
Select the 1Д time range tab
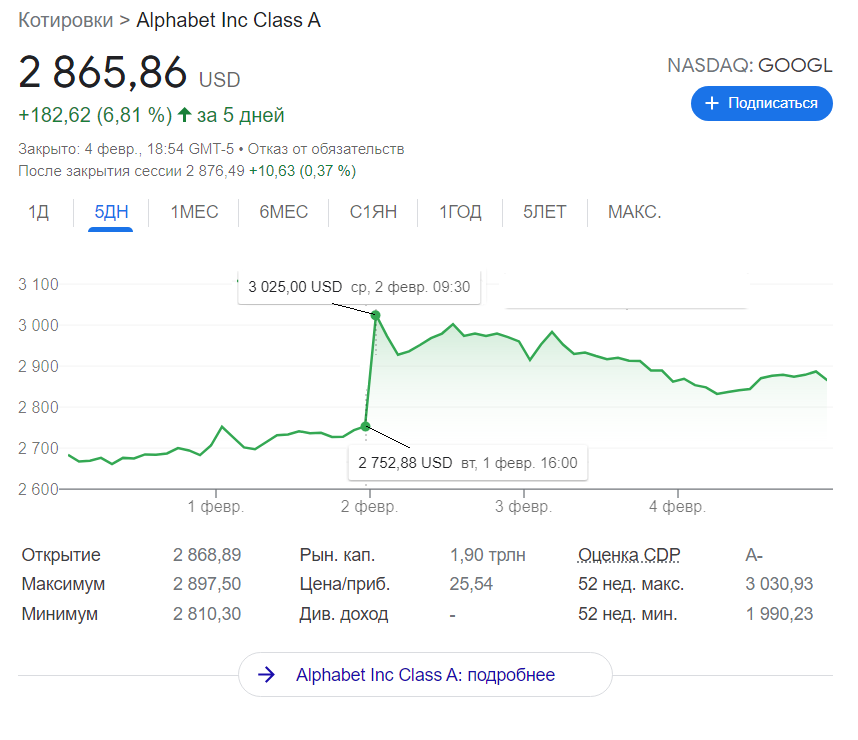[38, 212]
